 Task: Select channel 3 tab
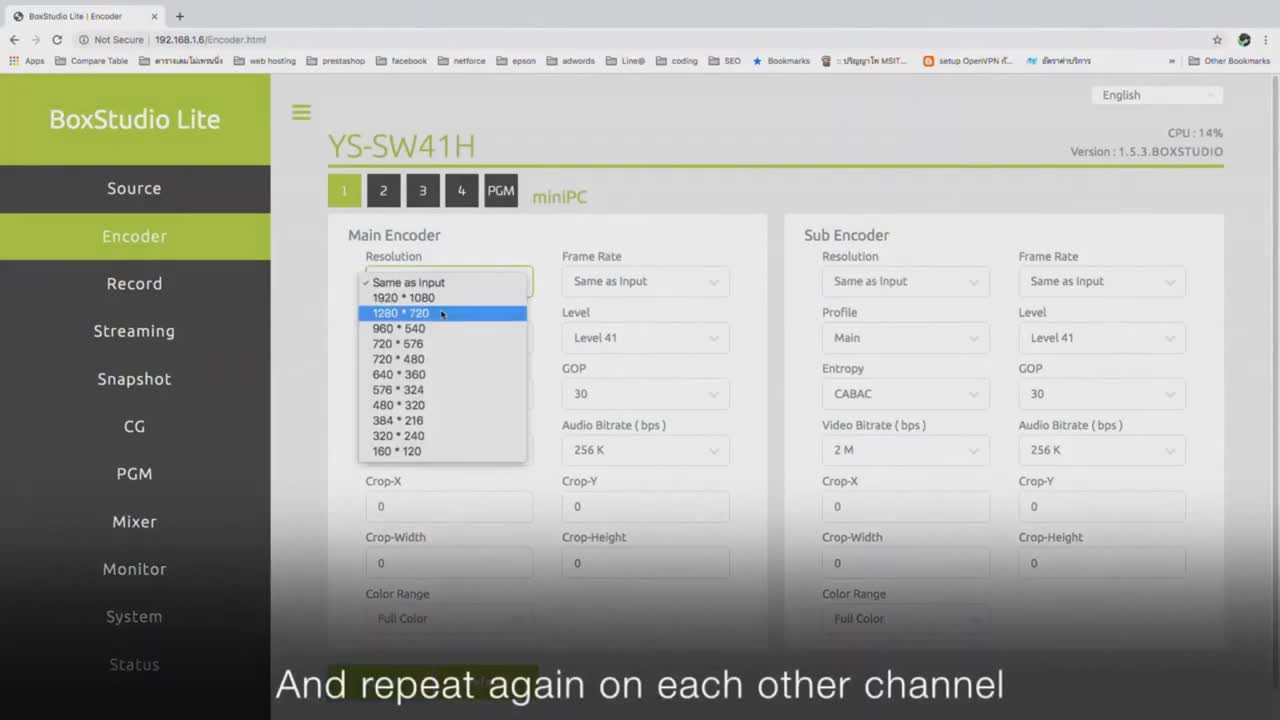[x=422, y=191]
